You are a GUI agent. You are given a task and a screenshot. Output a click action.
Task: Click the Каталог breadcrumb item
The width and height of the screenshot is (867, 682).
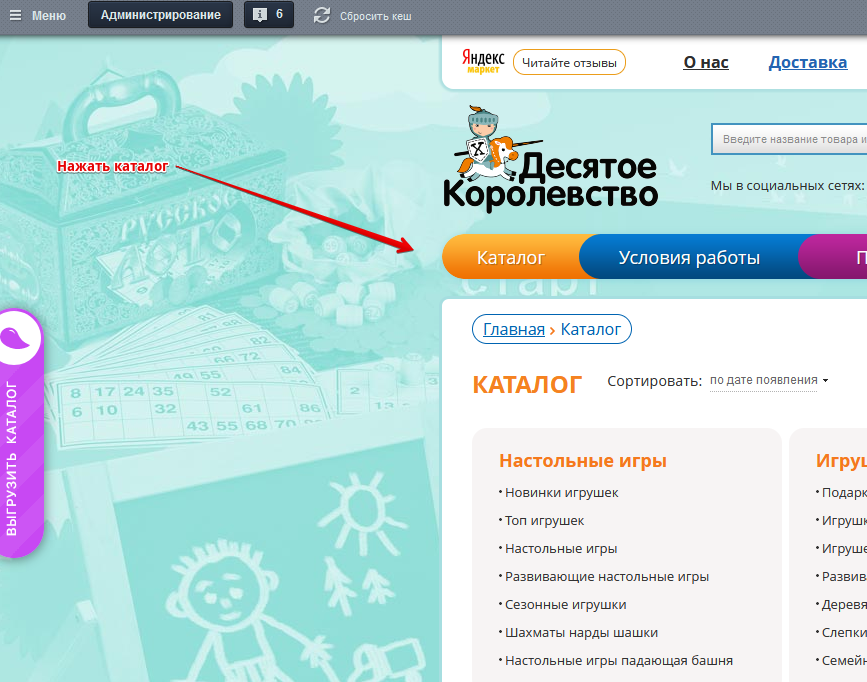591,329
